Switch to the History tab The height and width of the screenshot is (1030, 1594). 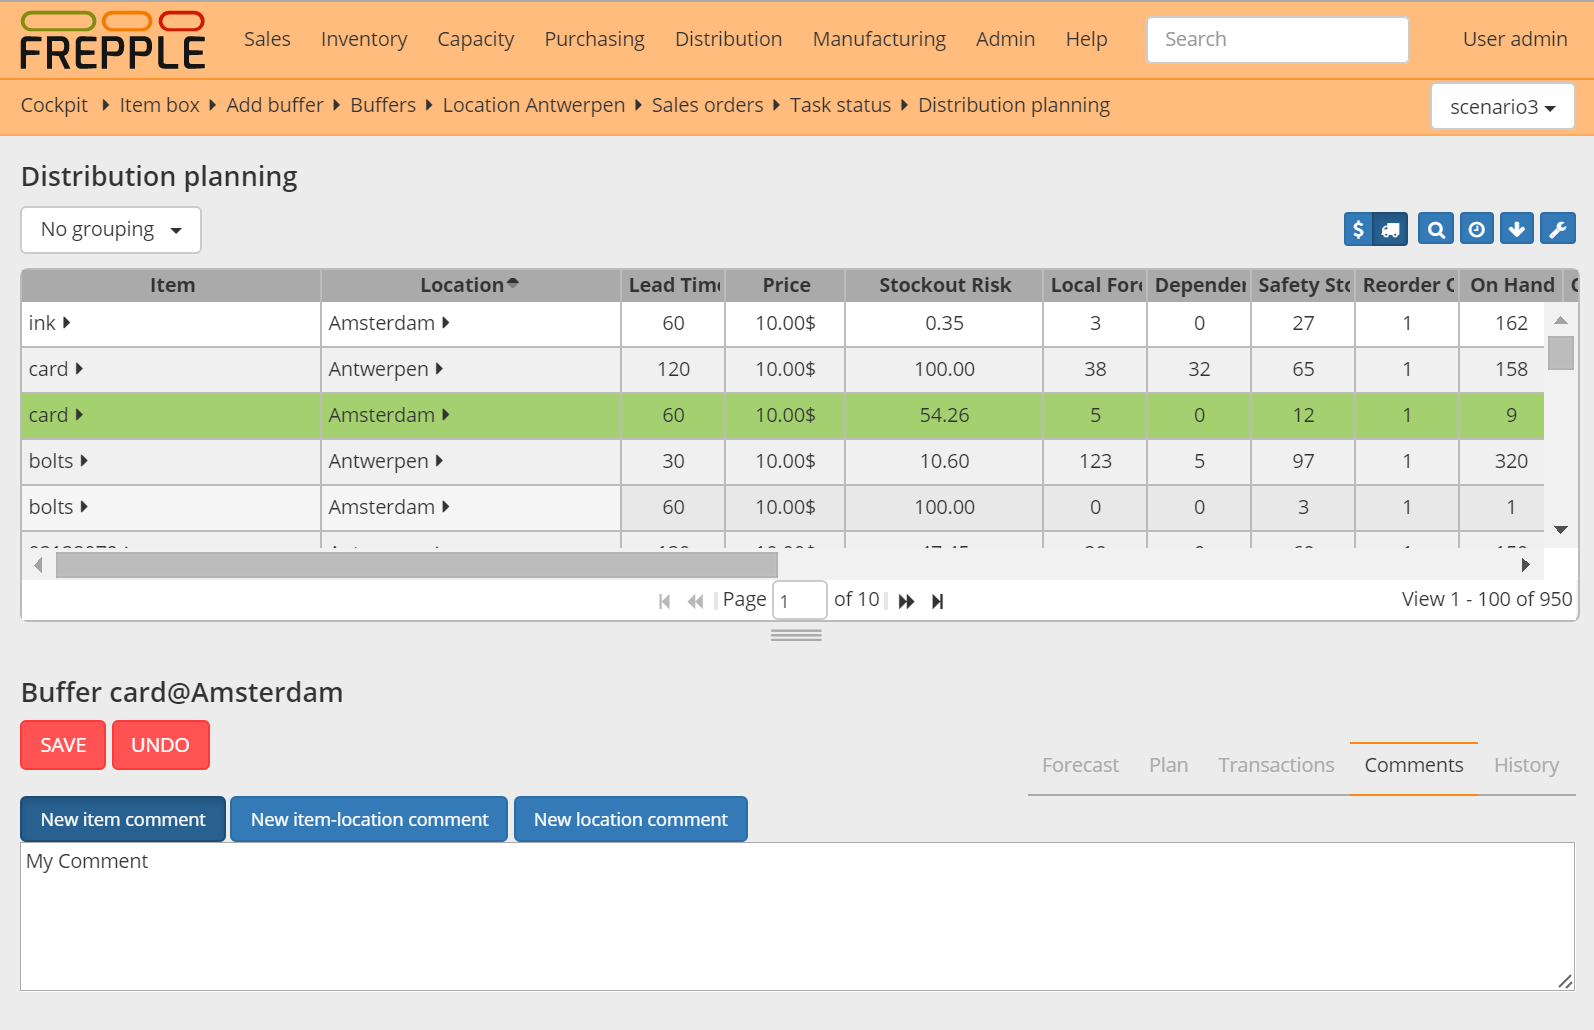coord(1526,765)
